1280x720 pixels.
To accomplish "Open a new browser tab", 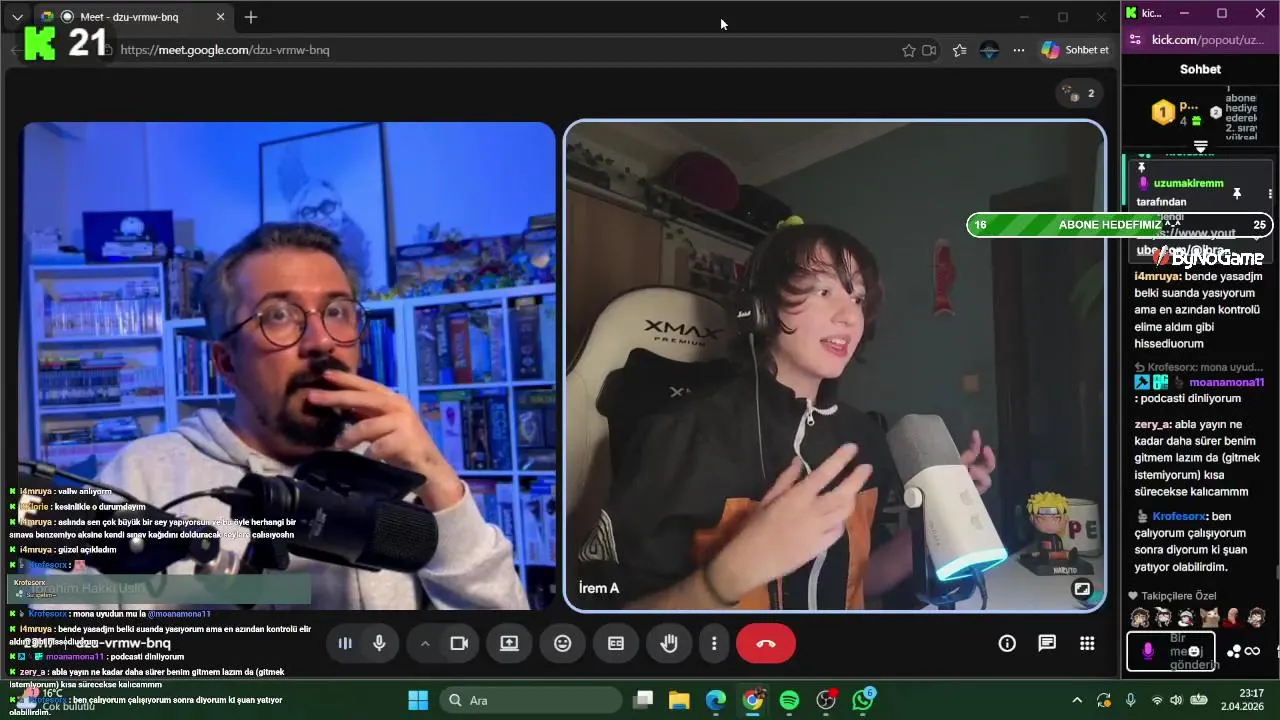I will click(251, 17).
